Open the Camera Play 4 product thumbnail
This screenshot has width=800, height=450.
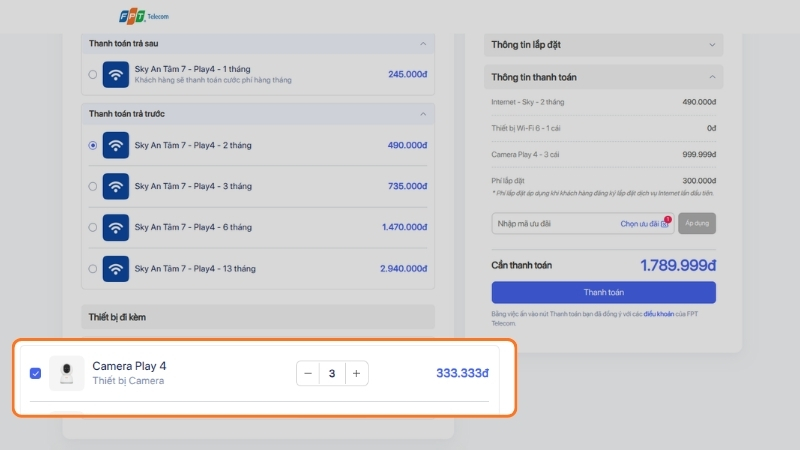click(x=66, y=373)
